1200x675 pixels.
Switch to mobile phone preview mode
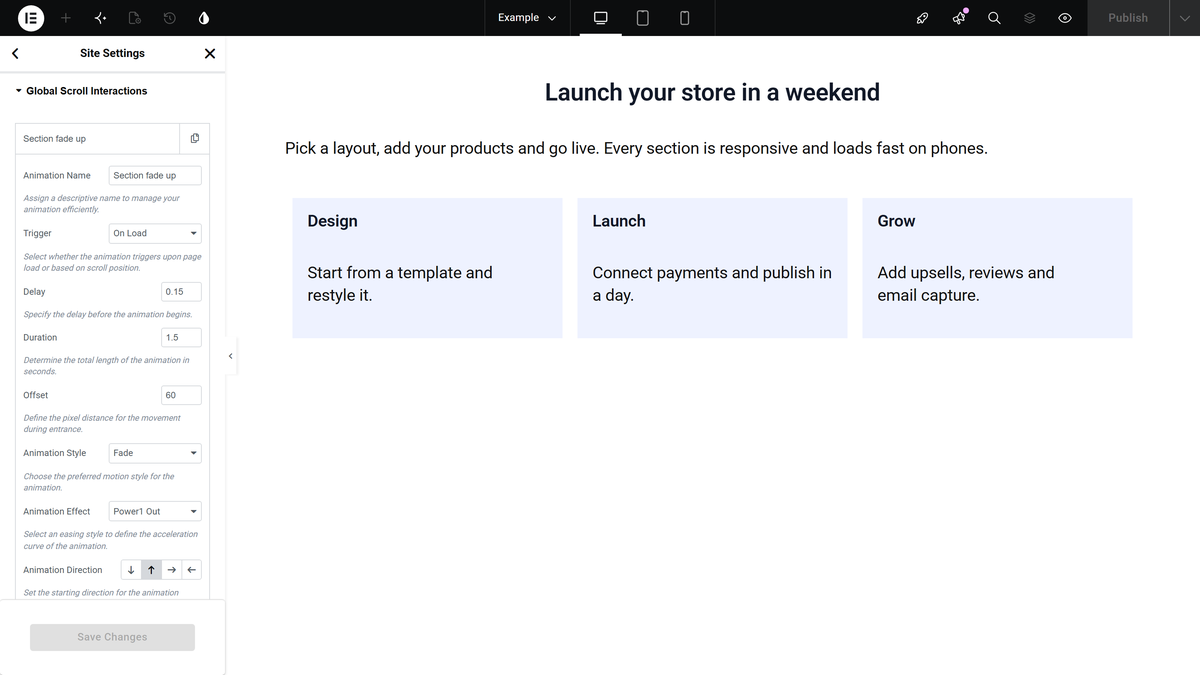coord(684,18)
